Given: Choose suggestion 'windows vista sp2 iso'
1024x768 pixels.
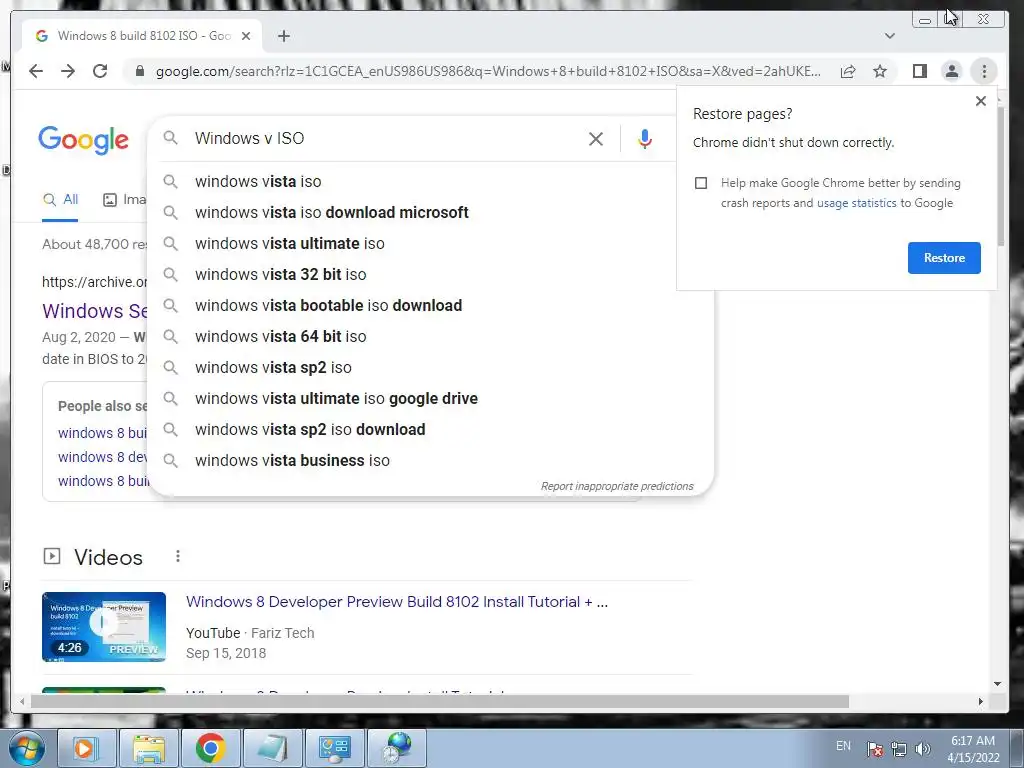Looking at the screenshot, I should 431,368.
